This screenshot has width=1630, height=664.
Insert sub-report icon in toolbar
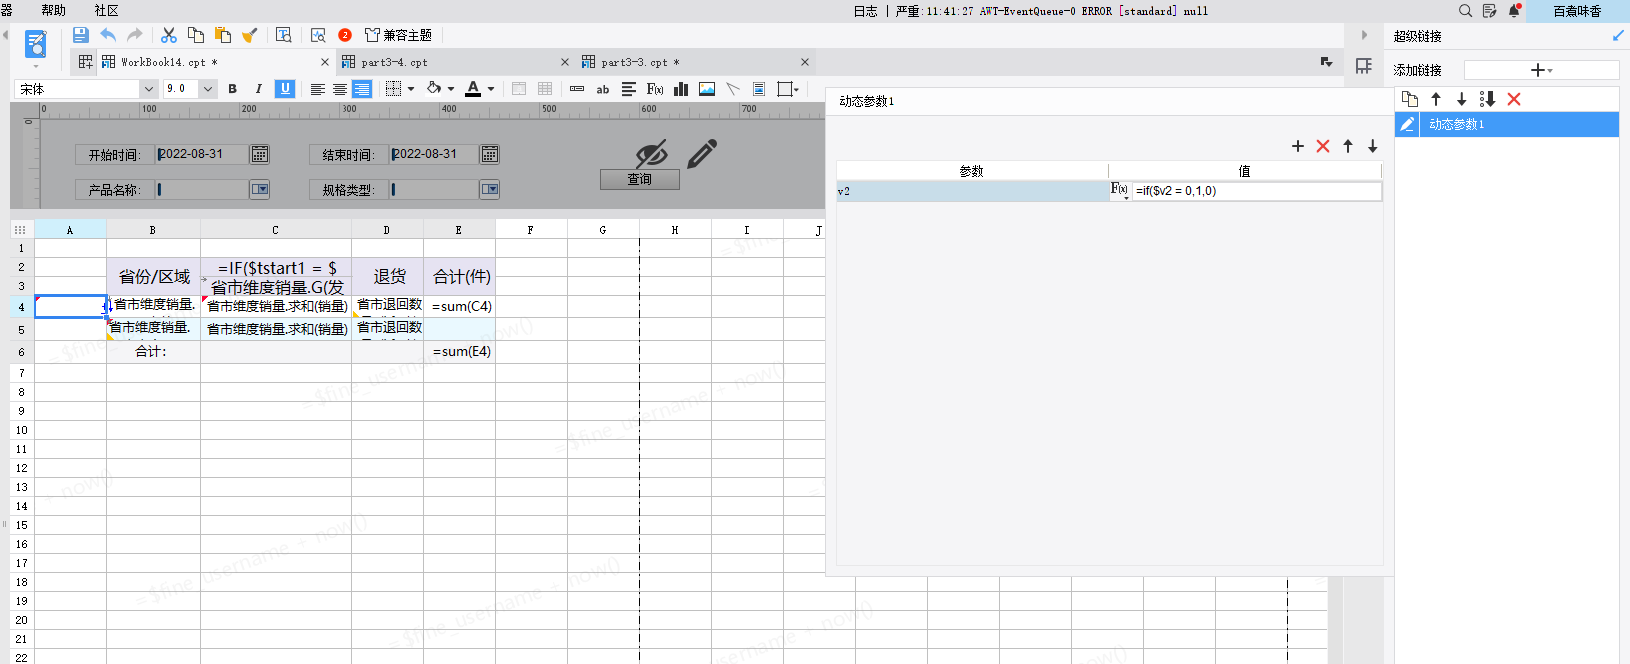[759, 89]
